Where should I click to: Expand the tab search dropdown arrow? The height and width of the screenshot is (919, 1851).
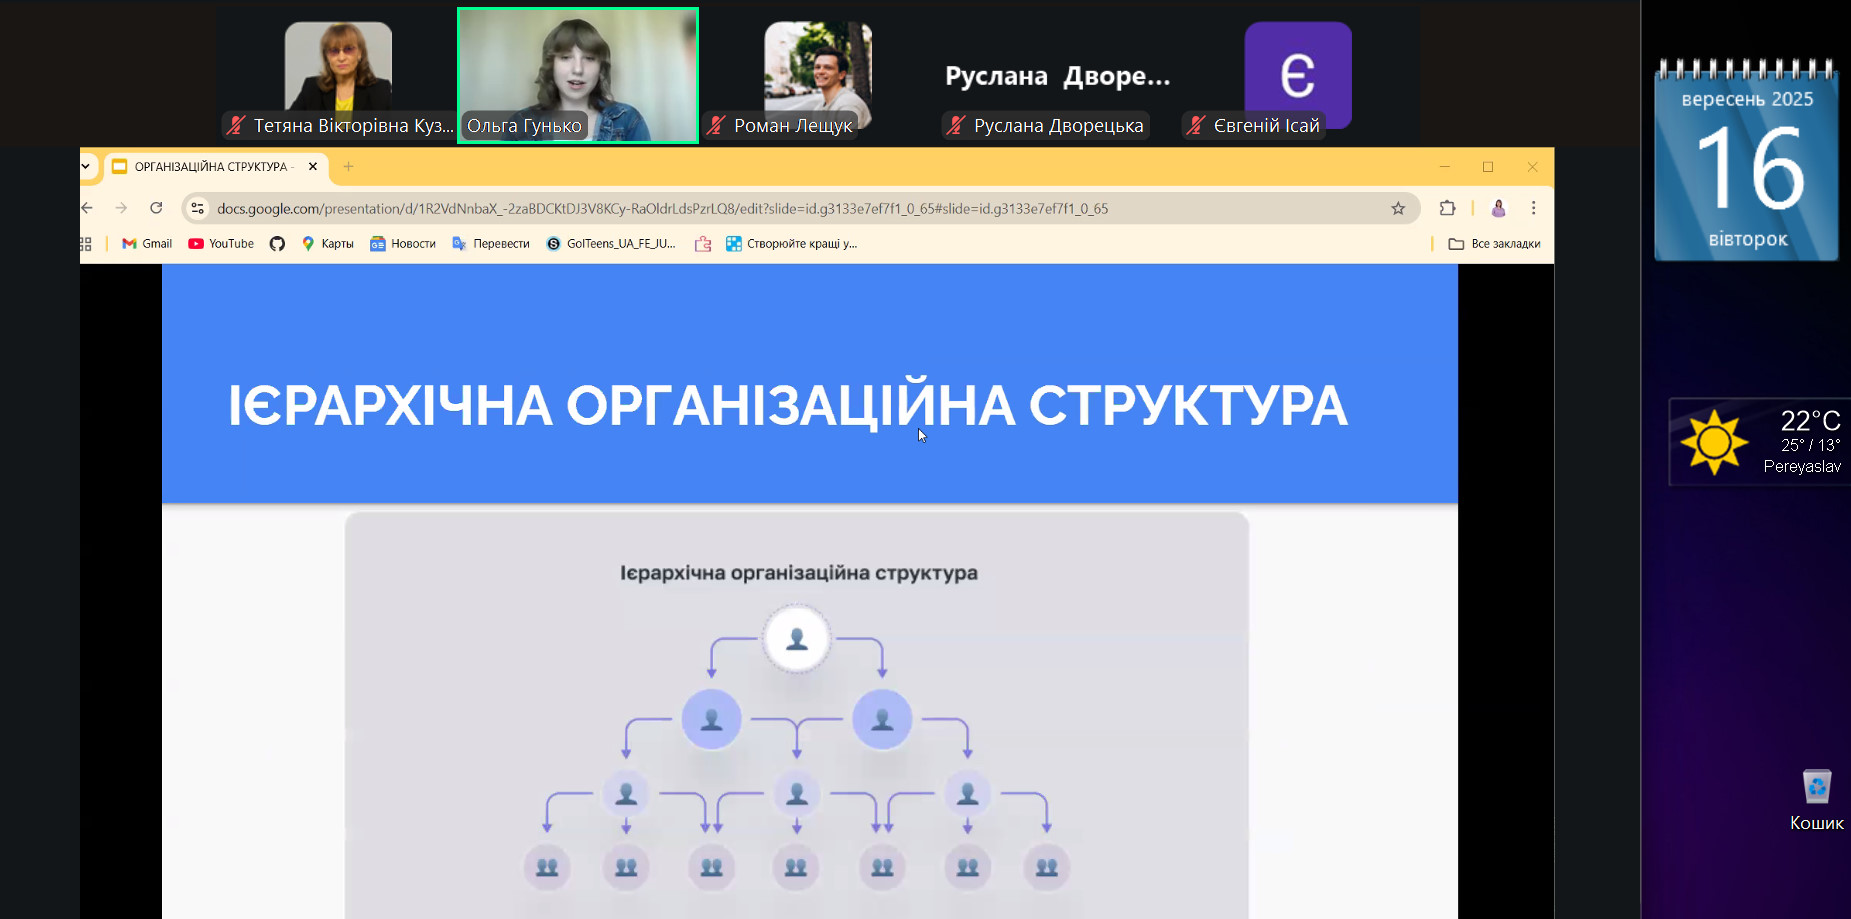[x=86, y=167]
